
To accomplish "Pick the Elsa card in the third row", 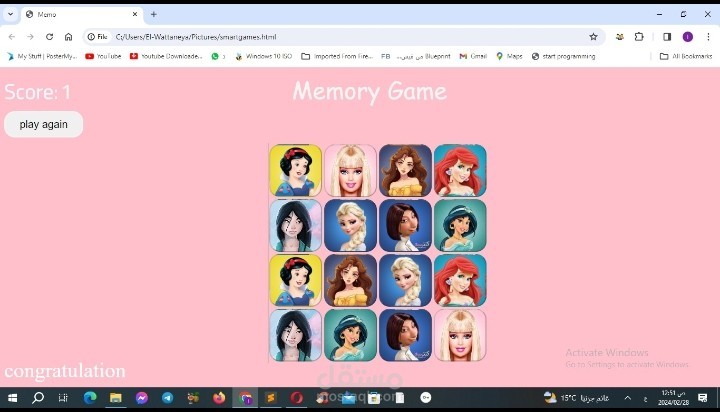I will tap(405, 280).
